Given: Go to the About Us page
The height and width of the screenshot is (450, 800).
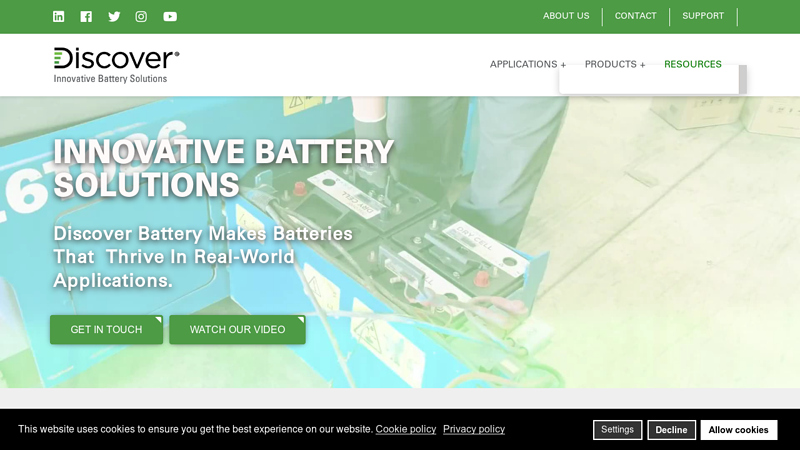Looking at the screenshot, I should (x=566, y=16).
